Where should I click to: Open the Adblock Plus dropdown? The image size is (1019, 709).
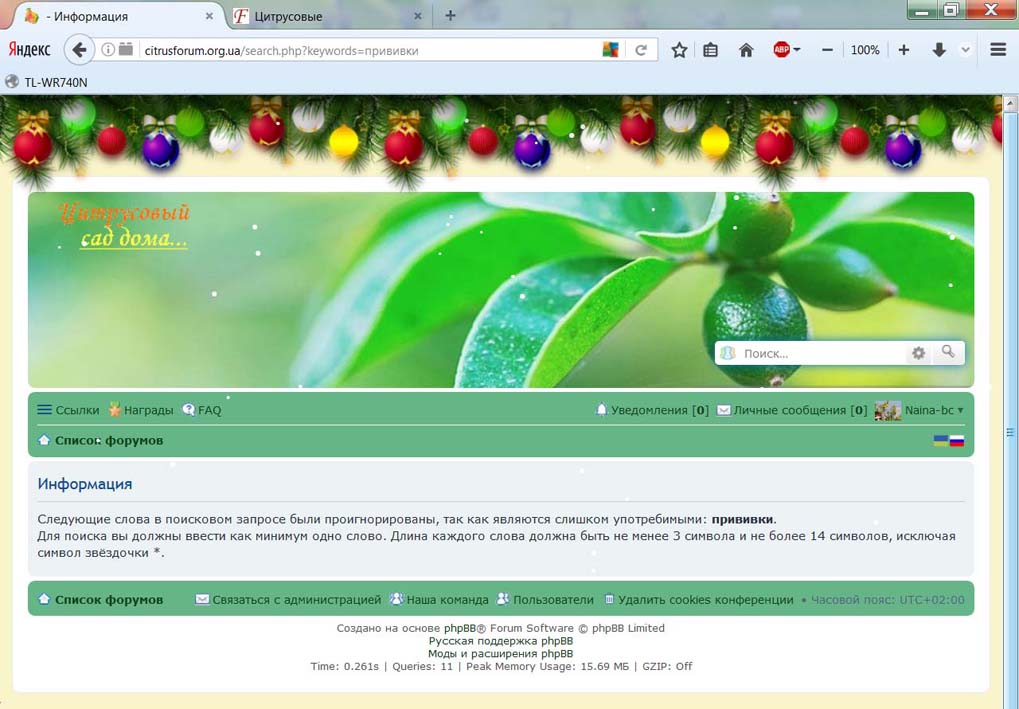tap(786, 50)
